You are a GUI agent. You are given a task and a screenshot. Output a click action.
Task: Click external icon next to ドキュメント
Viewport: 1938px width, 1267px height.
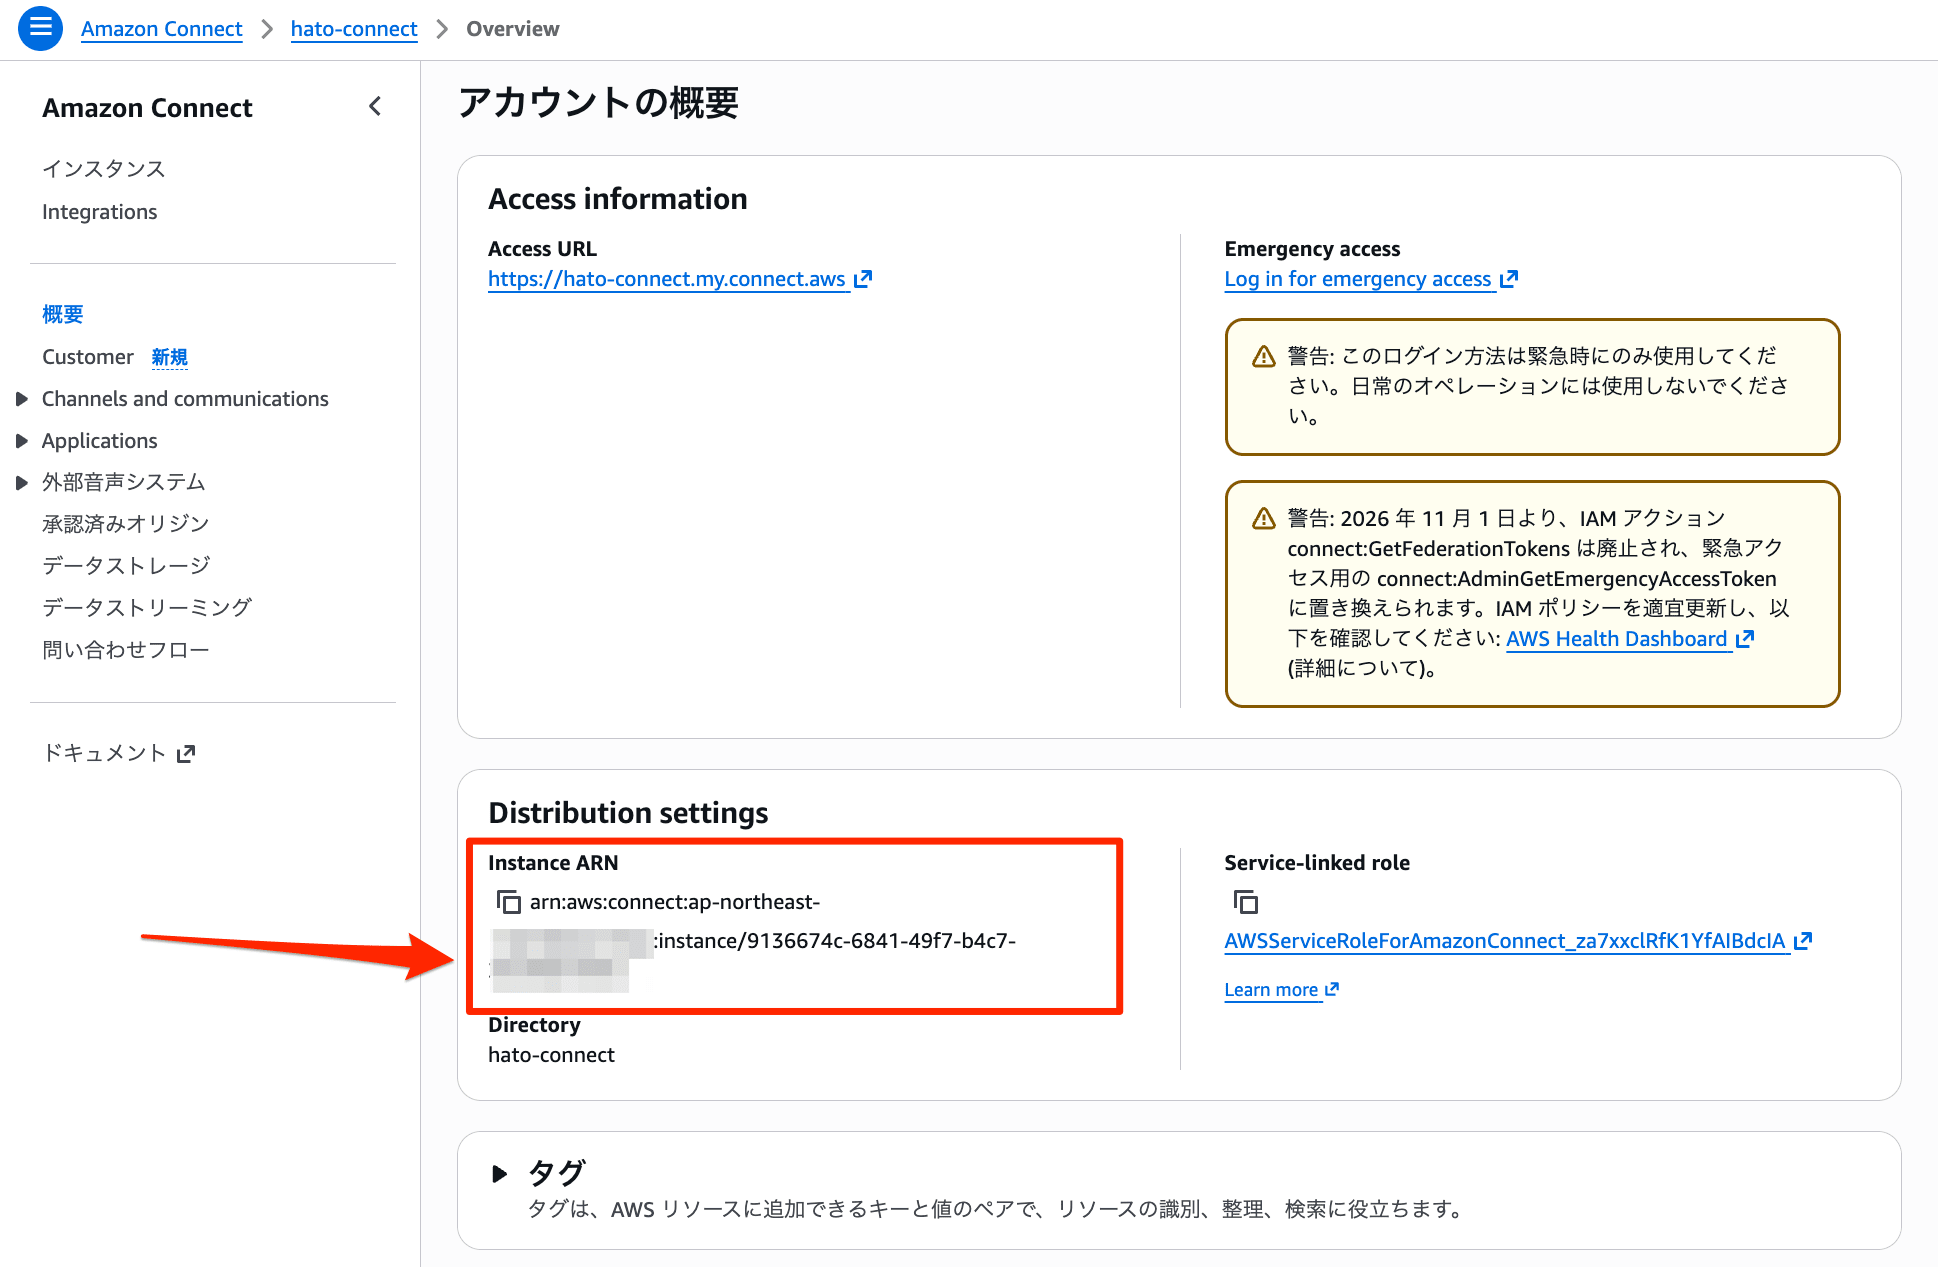pyautogui.click(x=186, y=753)
